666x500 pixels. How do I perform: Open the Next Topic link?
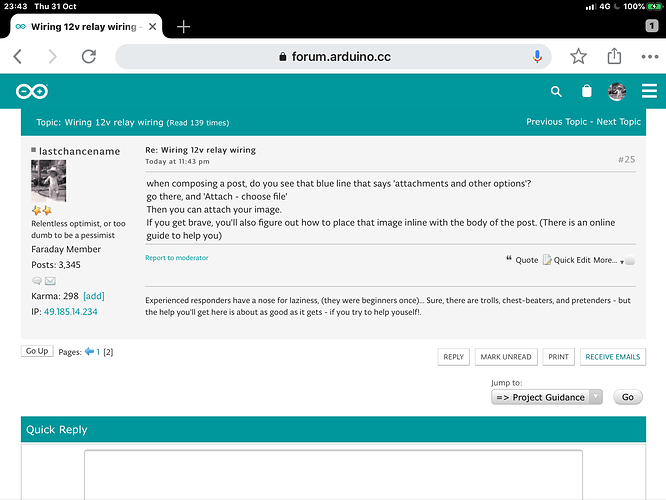click(618, 122)
